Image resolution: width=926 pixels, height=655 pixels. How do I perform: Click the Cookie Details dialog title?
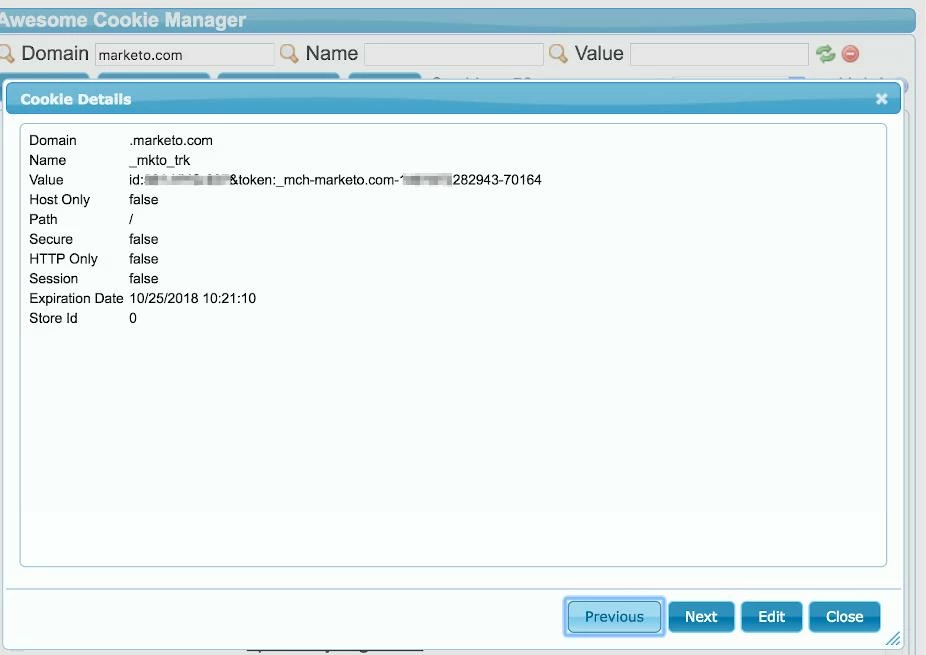[x=76, y=99]
